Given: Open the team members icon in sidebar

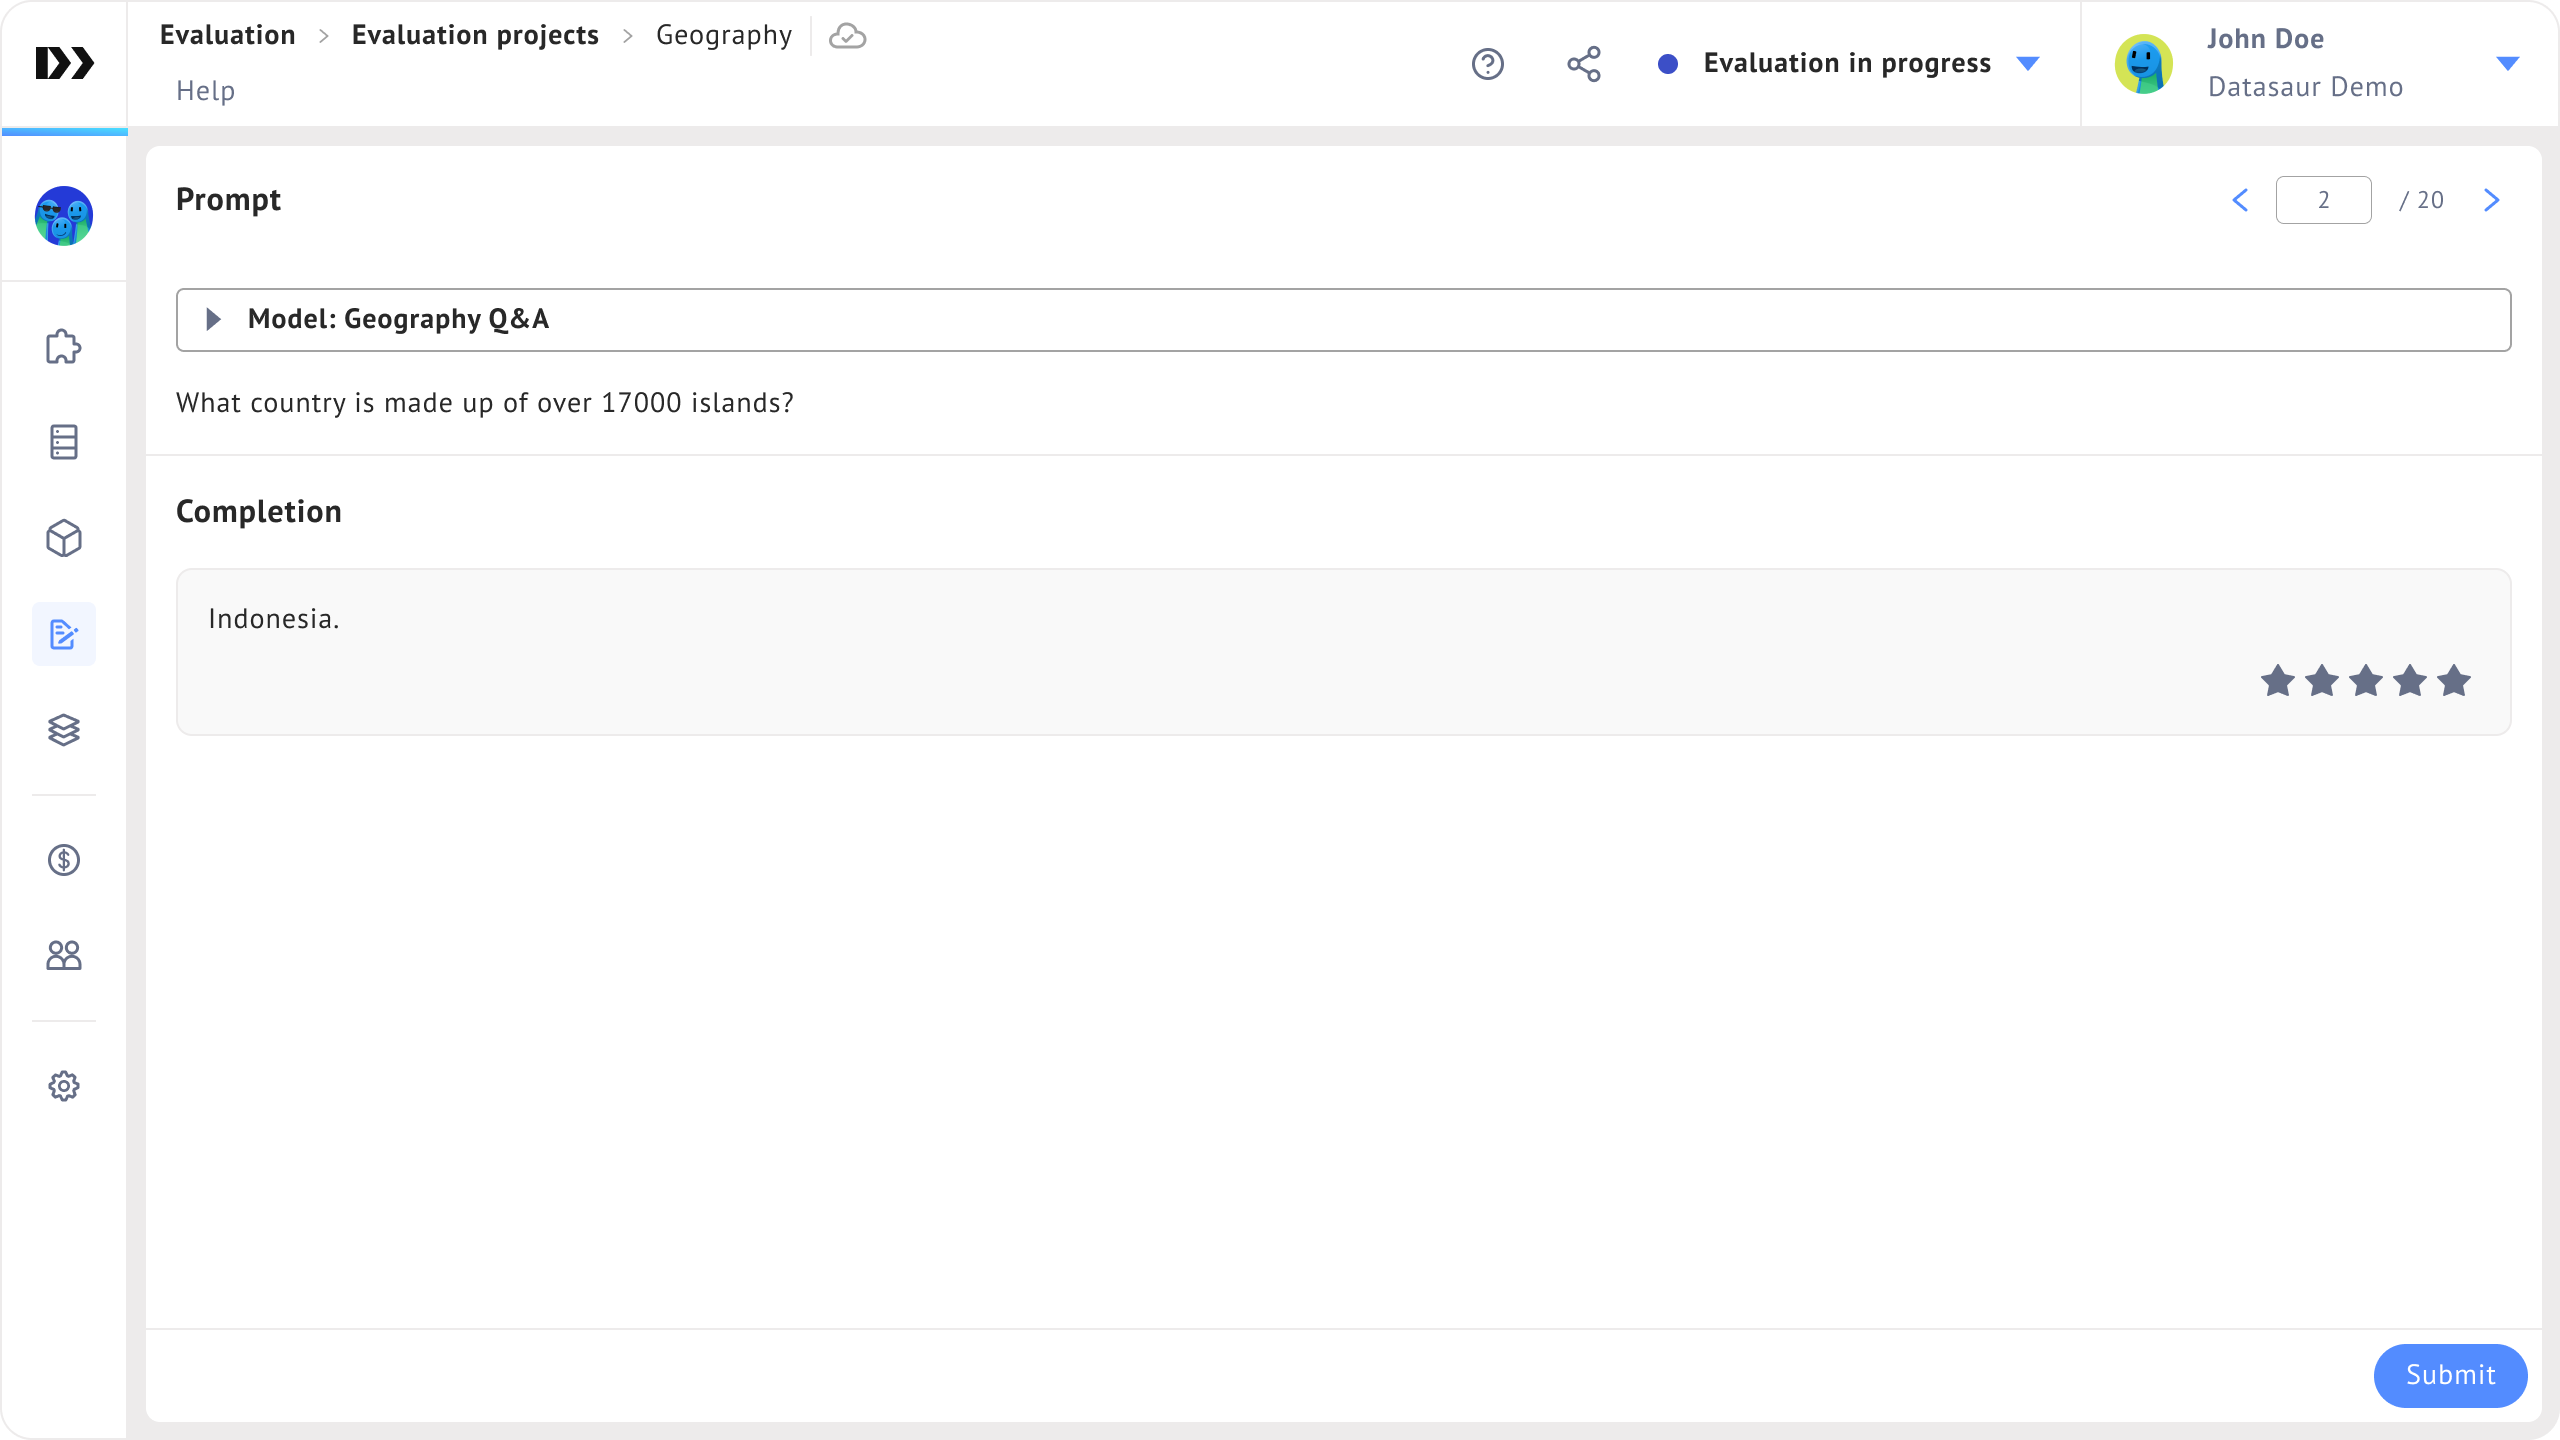Looking at the screenshot, I should pos(64,956).
